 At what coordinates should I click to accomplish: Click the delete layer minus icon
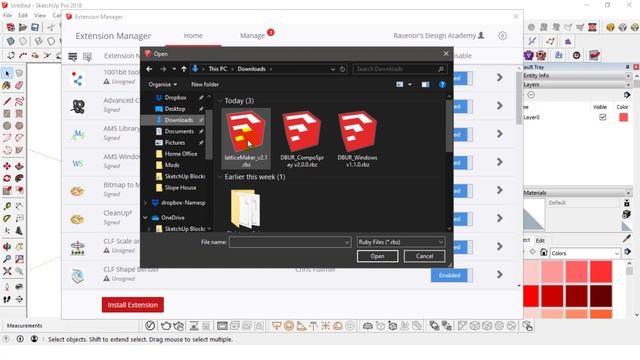click(531, 95)
